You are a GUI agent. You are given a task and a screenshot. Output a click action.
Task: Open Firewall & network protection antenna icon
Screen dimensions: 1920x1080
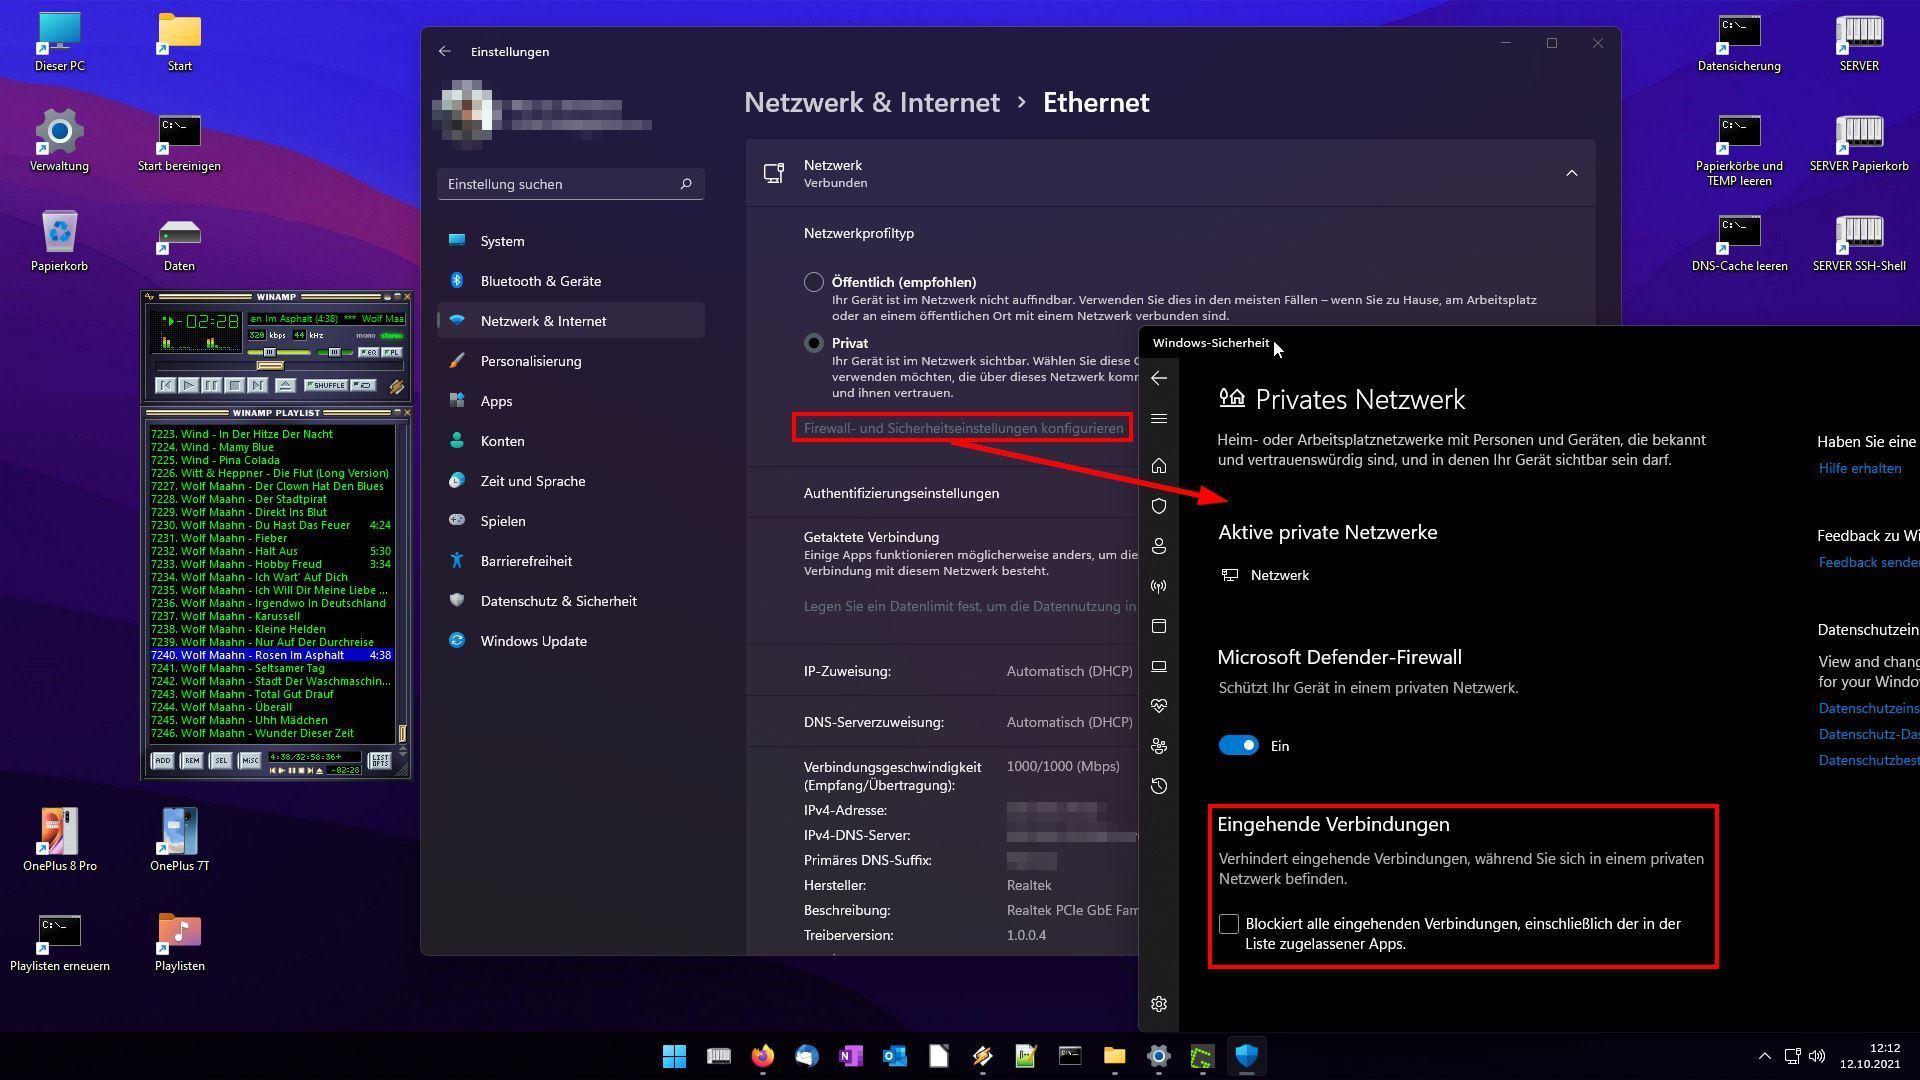(1159, 586)
